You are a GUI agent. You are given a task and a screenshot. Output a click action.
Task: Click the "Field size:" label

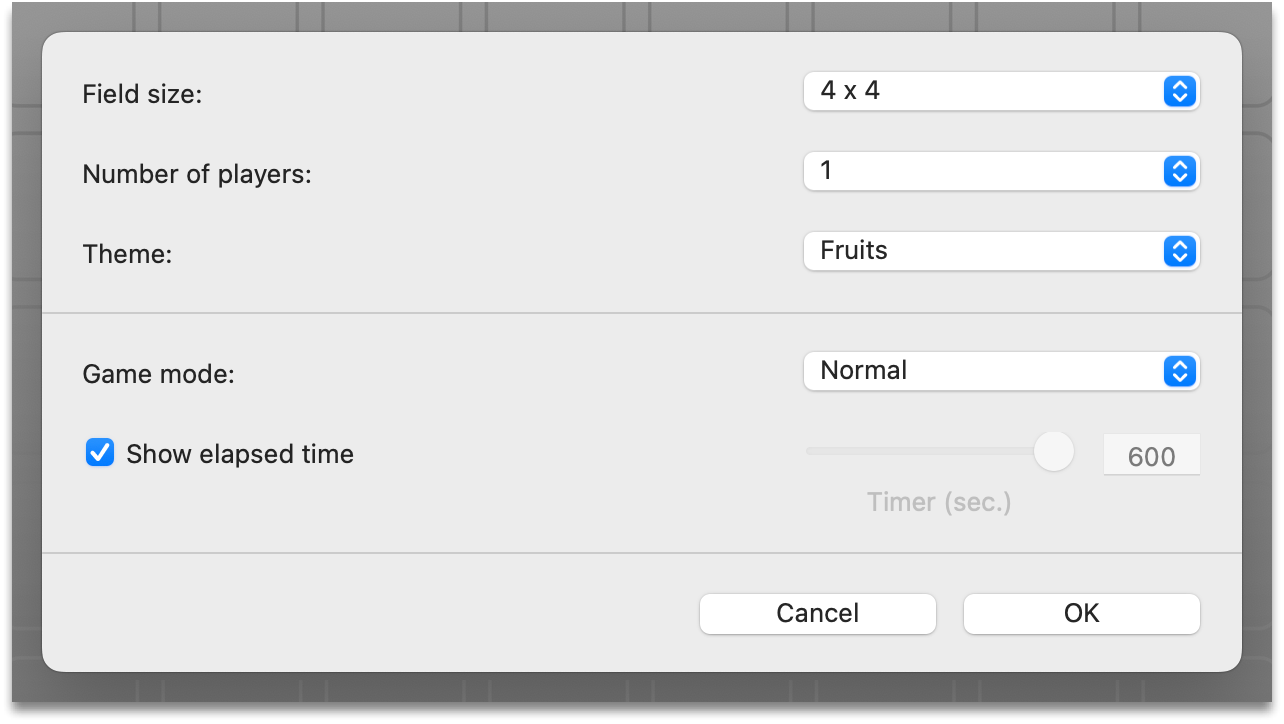tap(142, 95)
